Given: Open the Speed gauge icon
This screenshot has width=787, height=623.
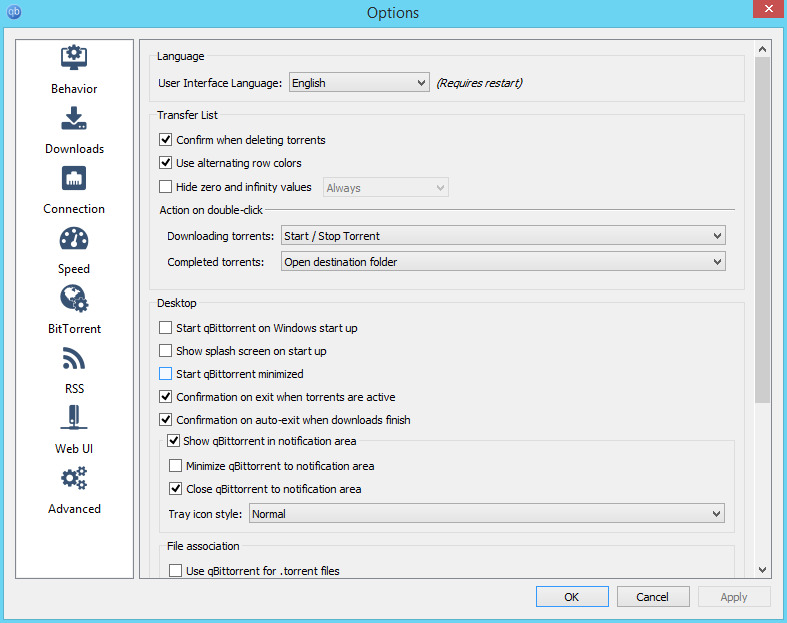Looking at the screenshot, I should [x=74, y=238].
